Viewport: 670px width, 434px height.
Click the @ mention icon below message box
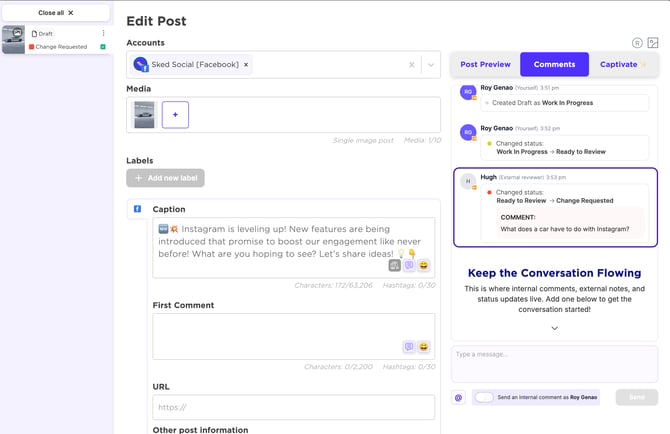click(x=459, y=397)
